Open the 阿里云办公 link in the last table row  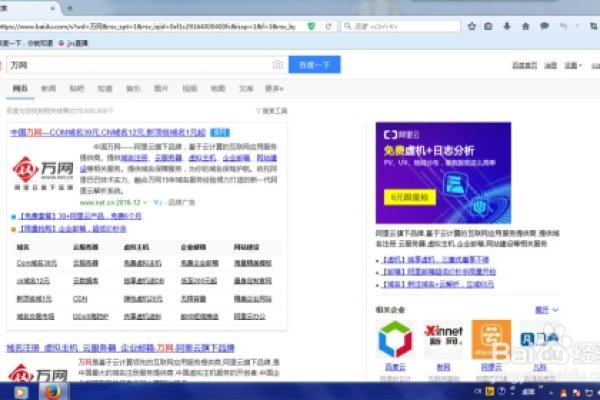click(249, 317)
